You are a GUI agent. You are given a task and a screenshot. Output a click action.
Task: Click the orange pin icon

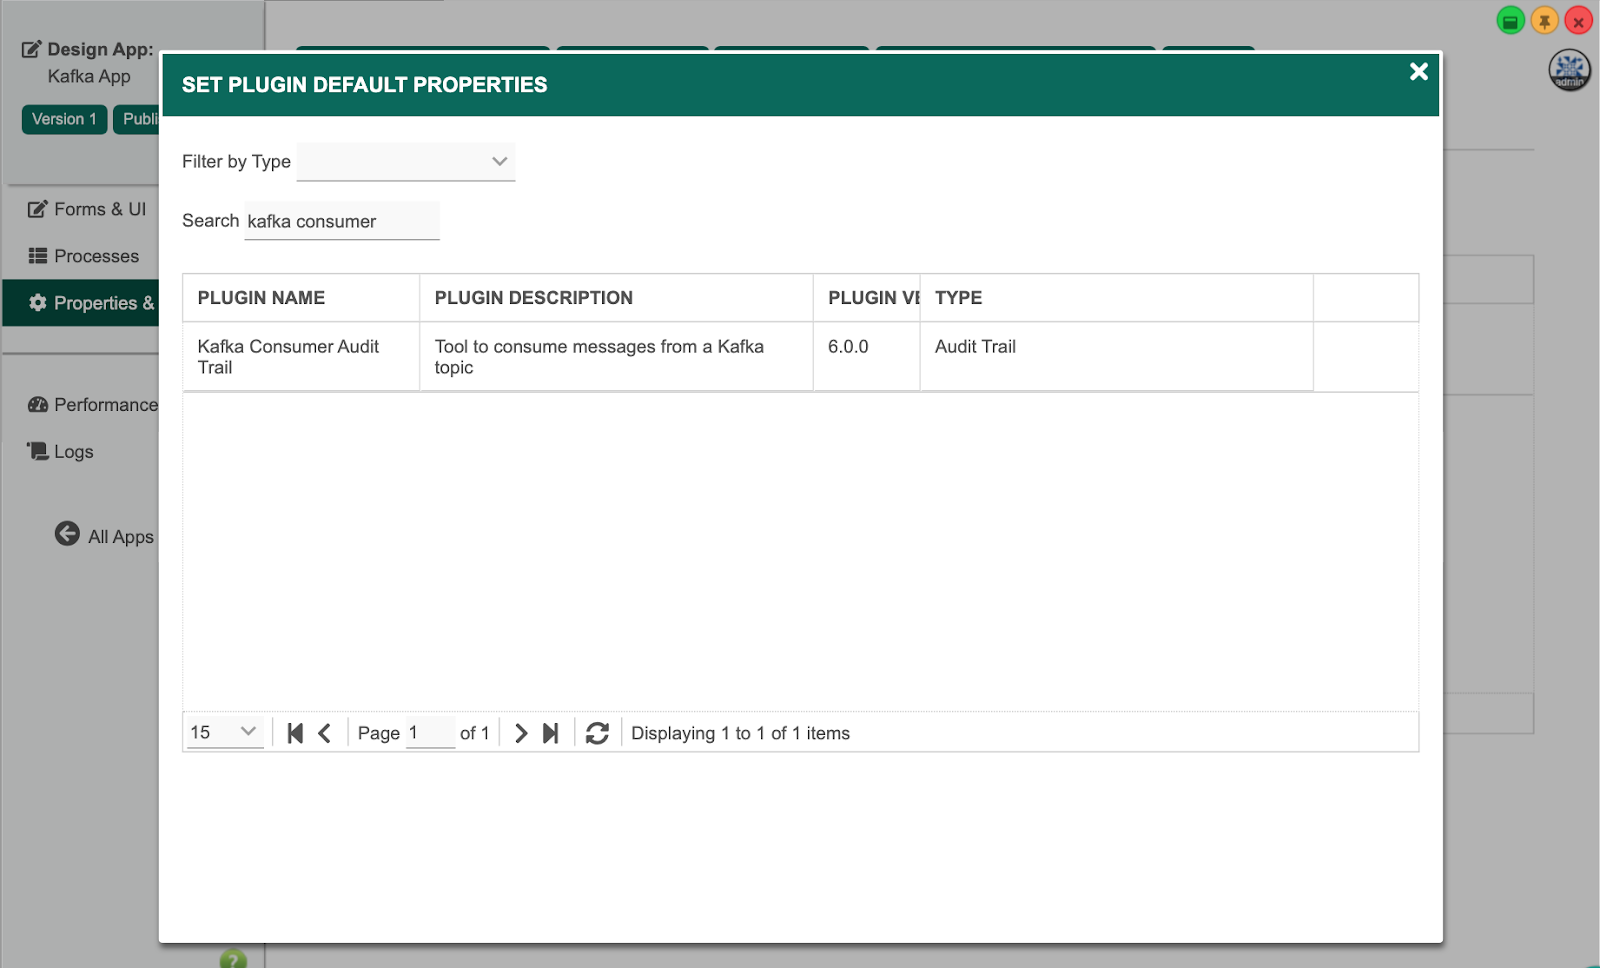point(1545,20)
